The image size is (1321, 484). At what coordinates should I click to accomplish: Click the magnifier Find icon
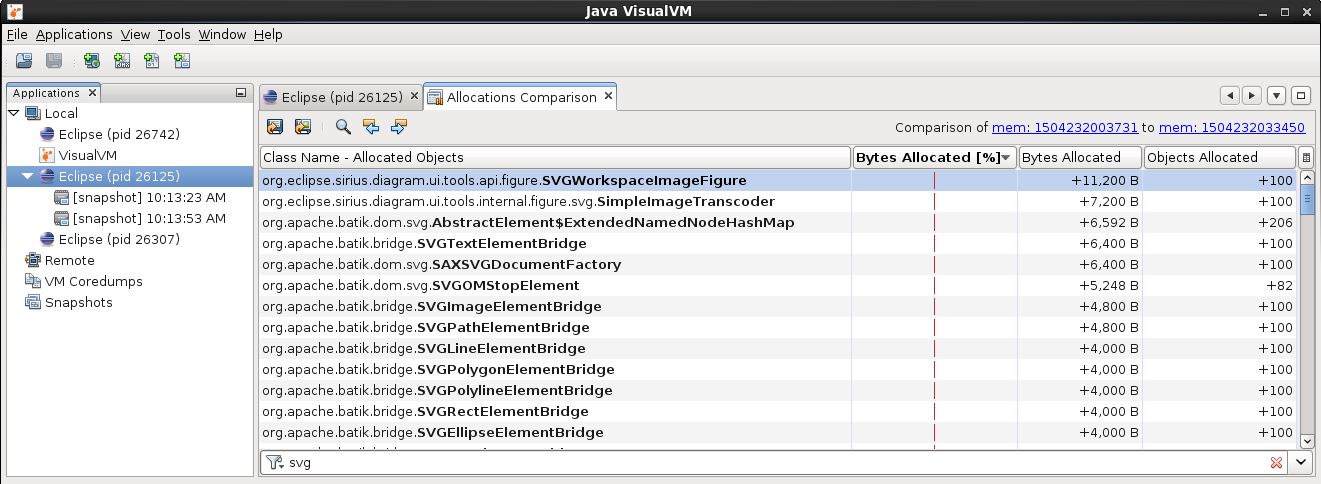pos(343,127)
